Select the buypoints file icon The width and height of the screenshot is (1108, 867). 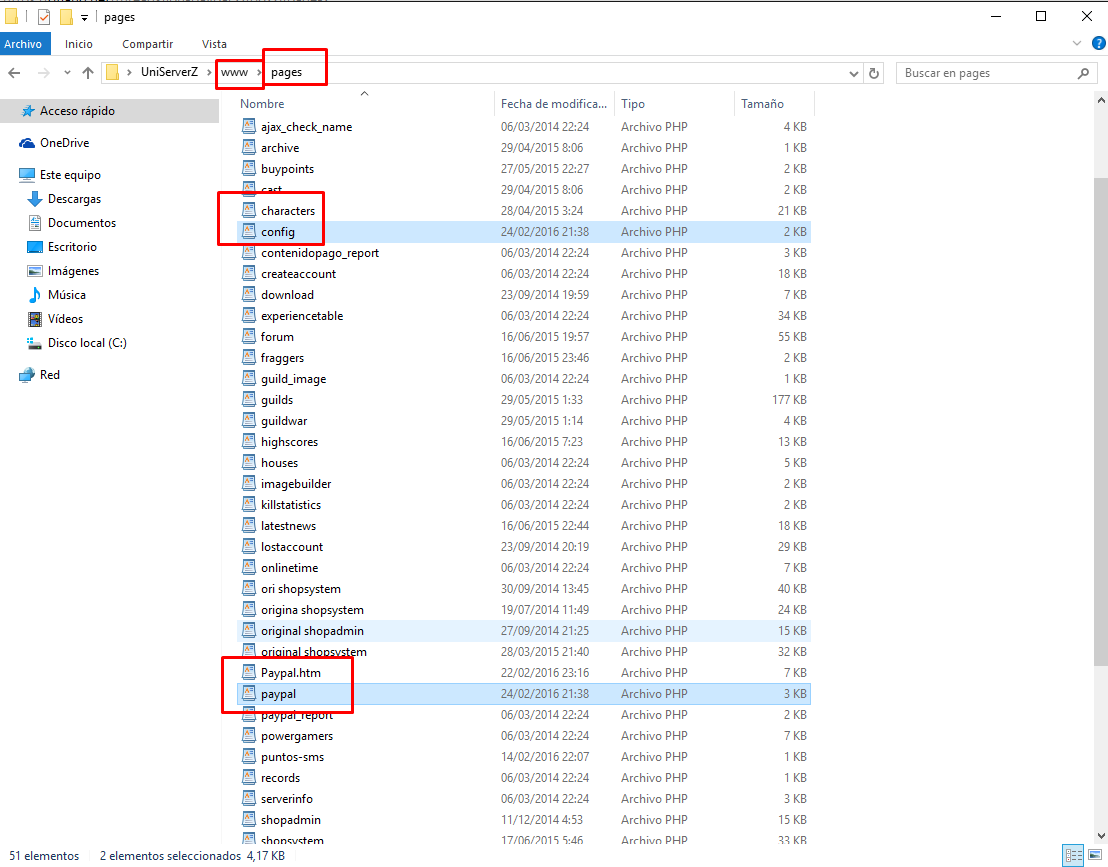tap(249, 168)
